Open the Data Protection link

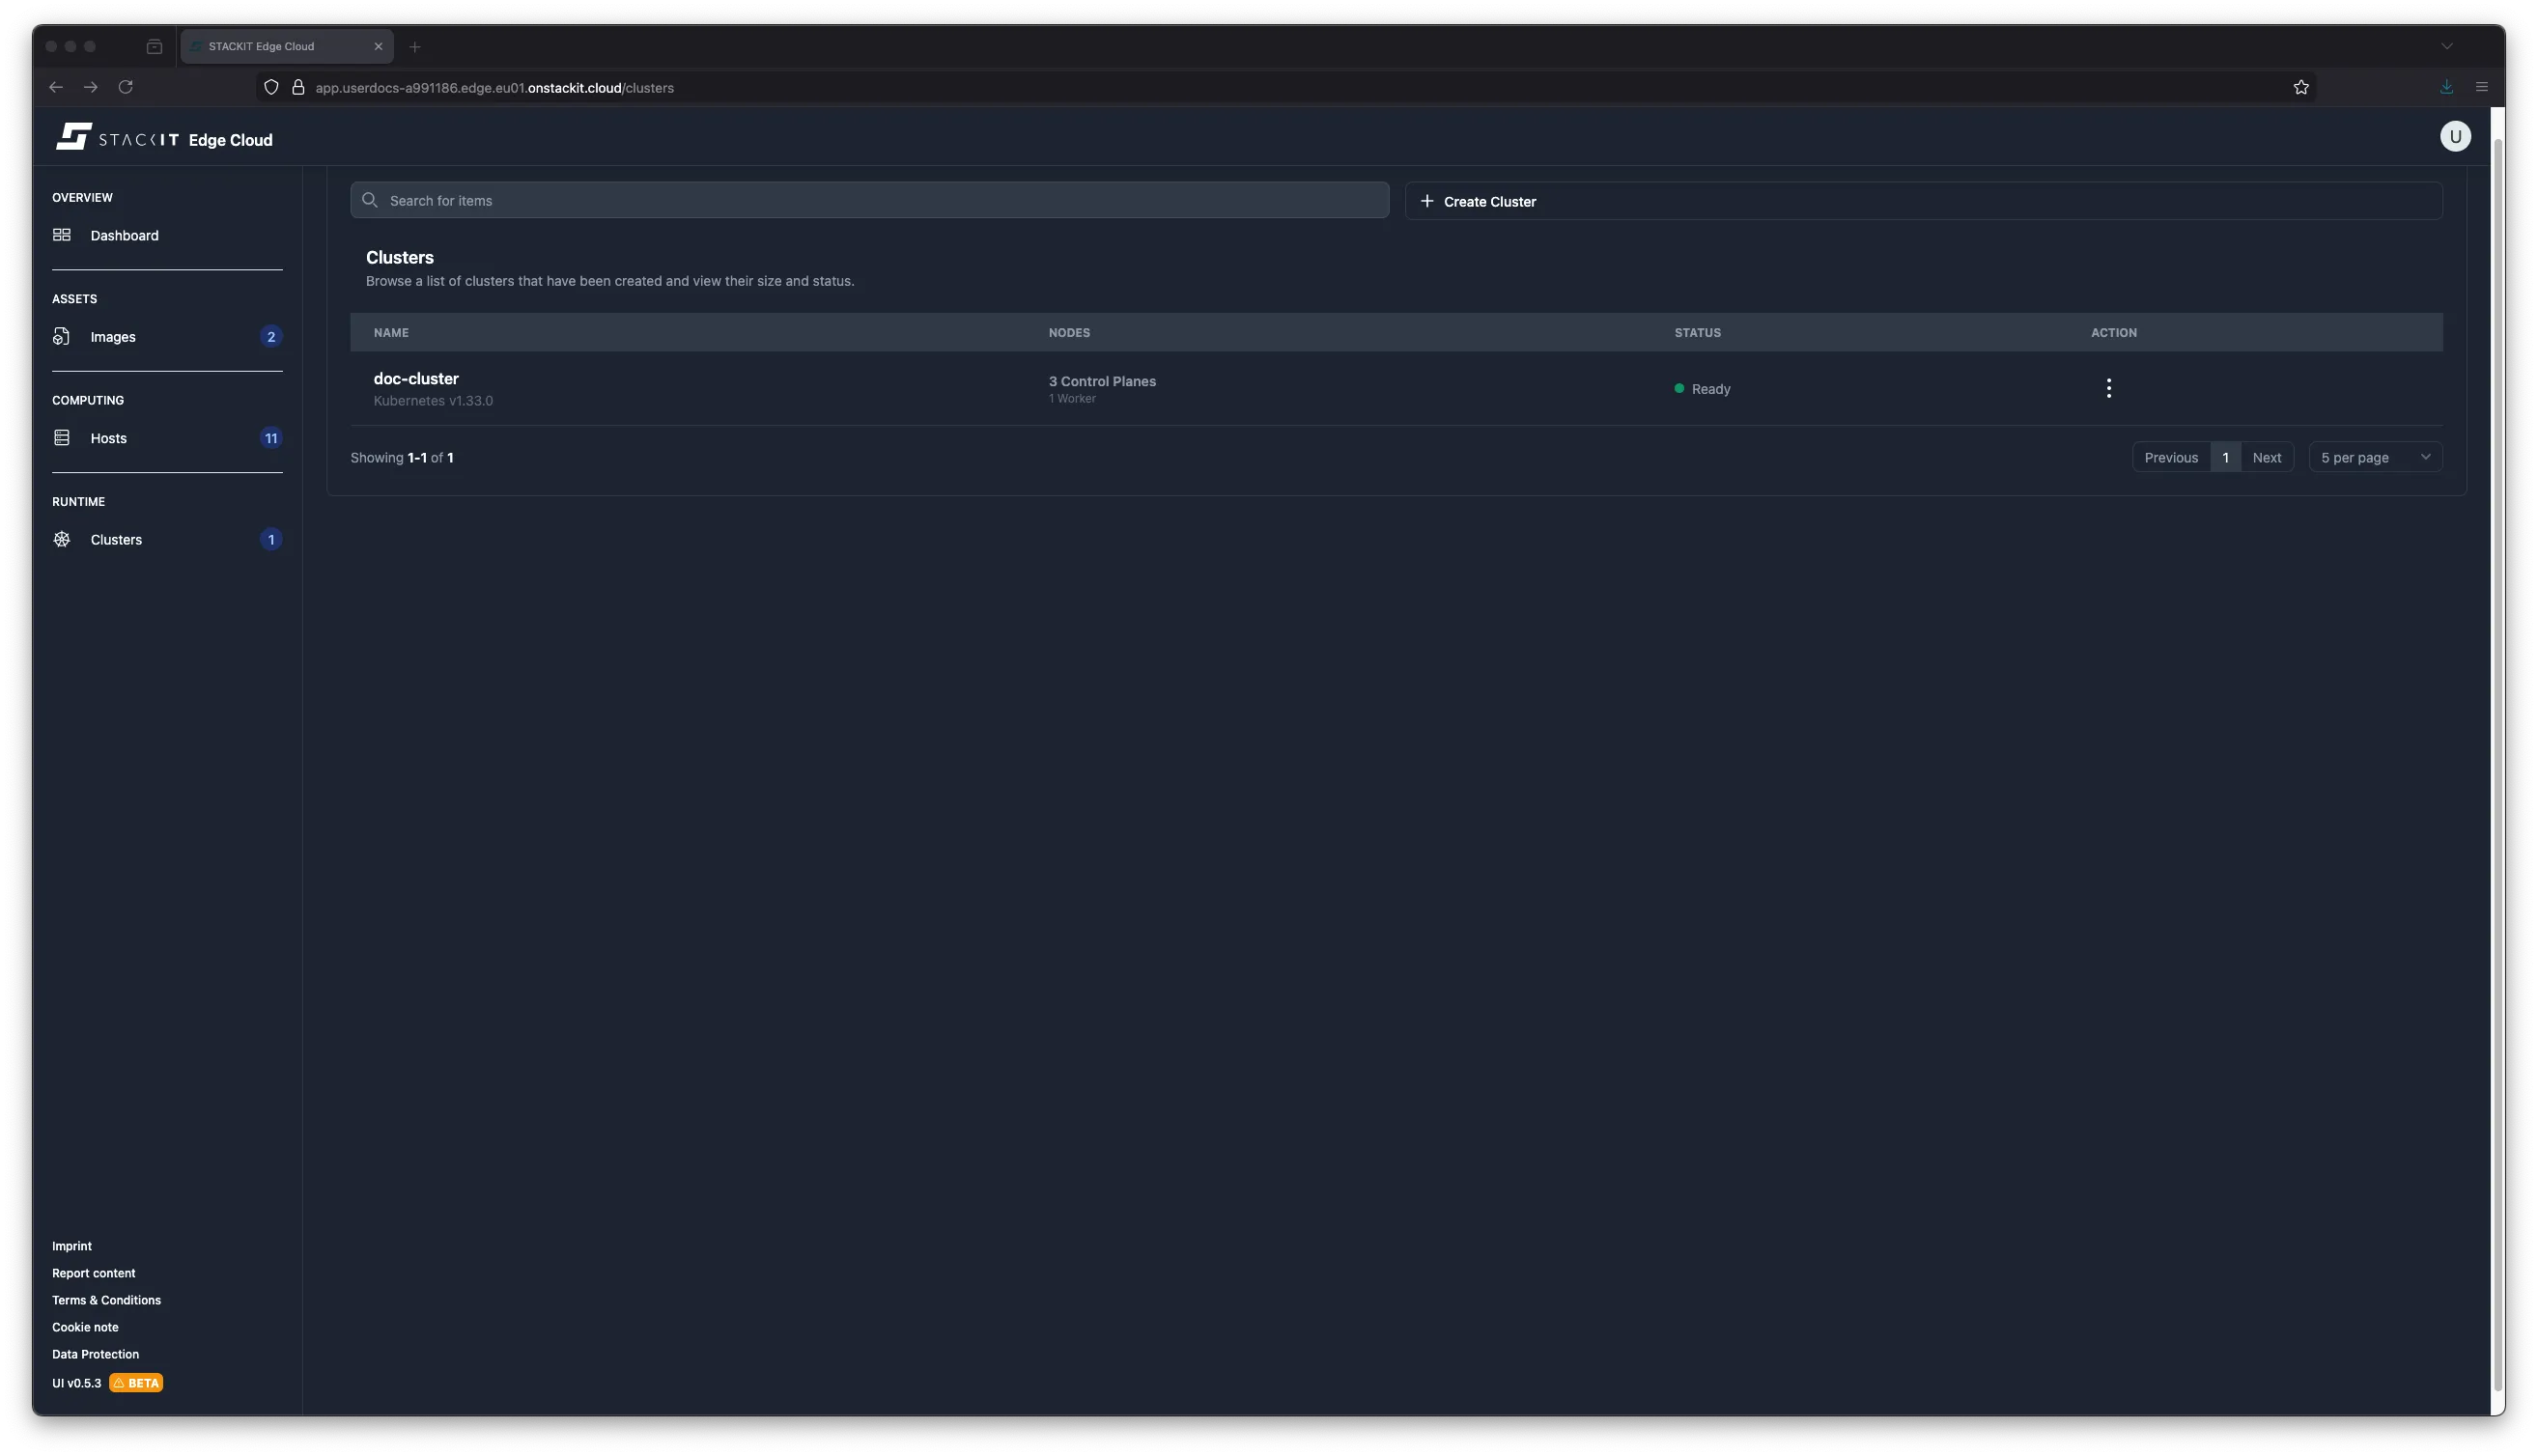(x=95, y=1354)
